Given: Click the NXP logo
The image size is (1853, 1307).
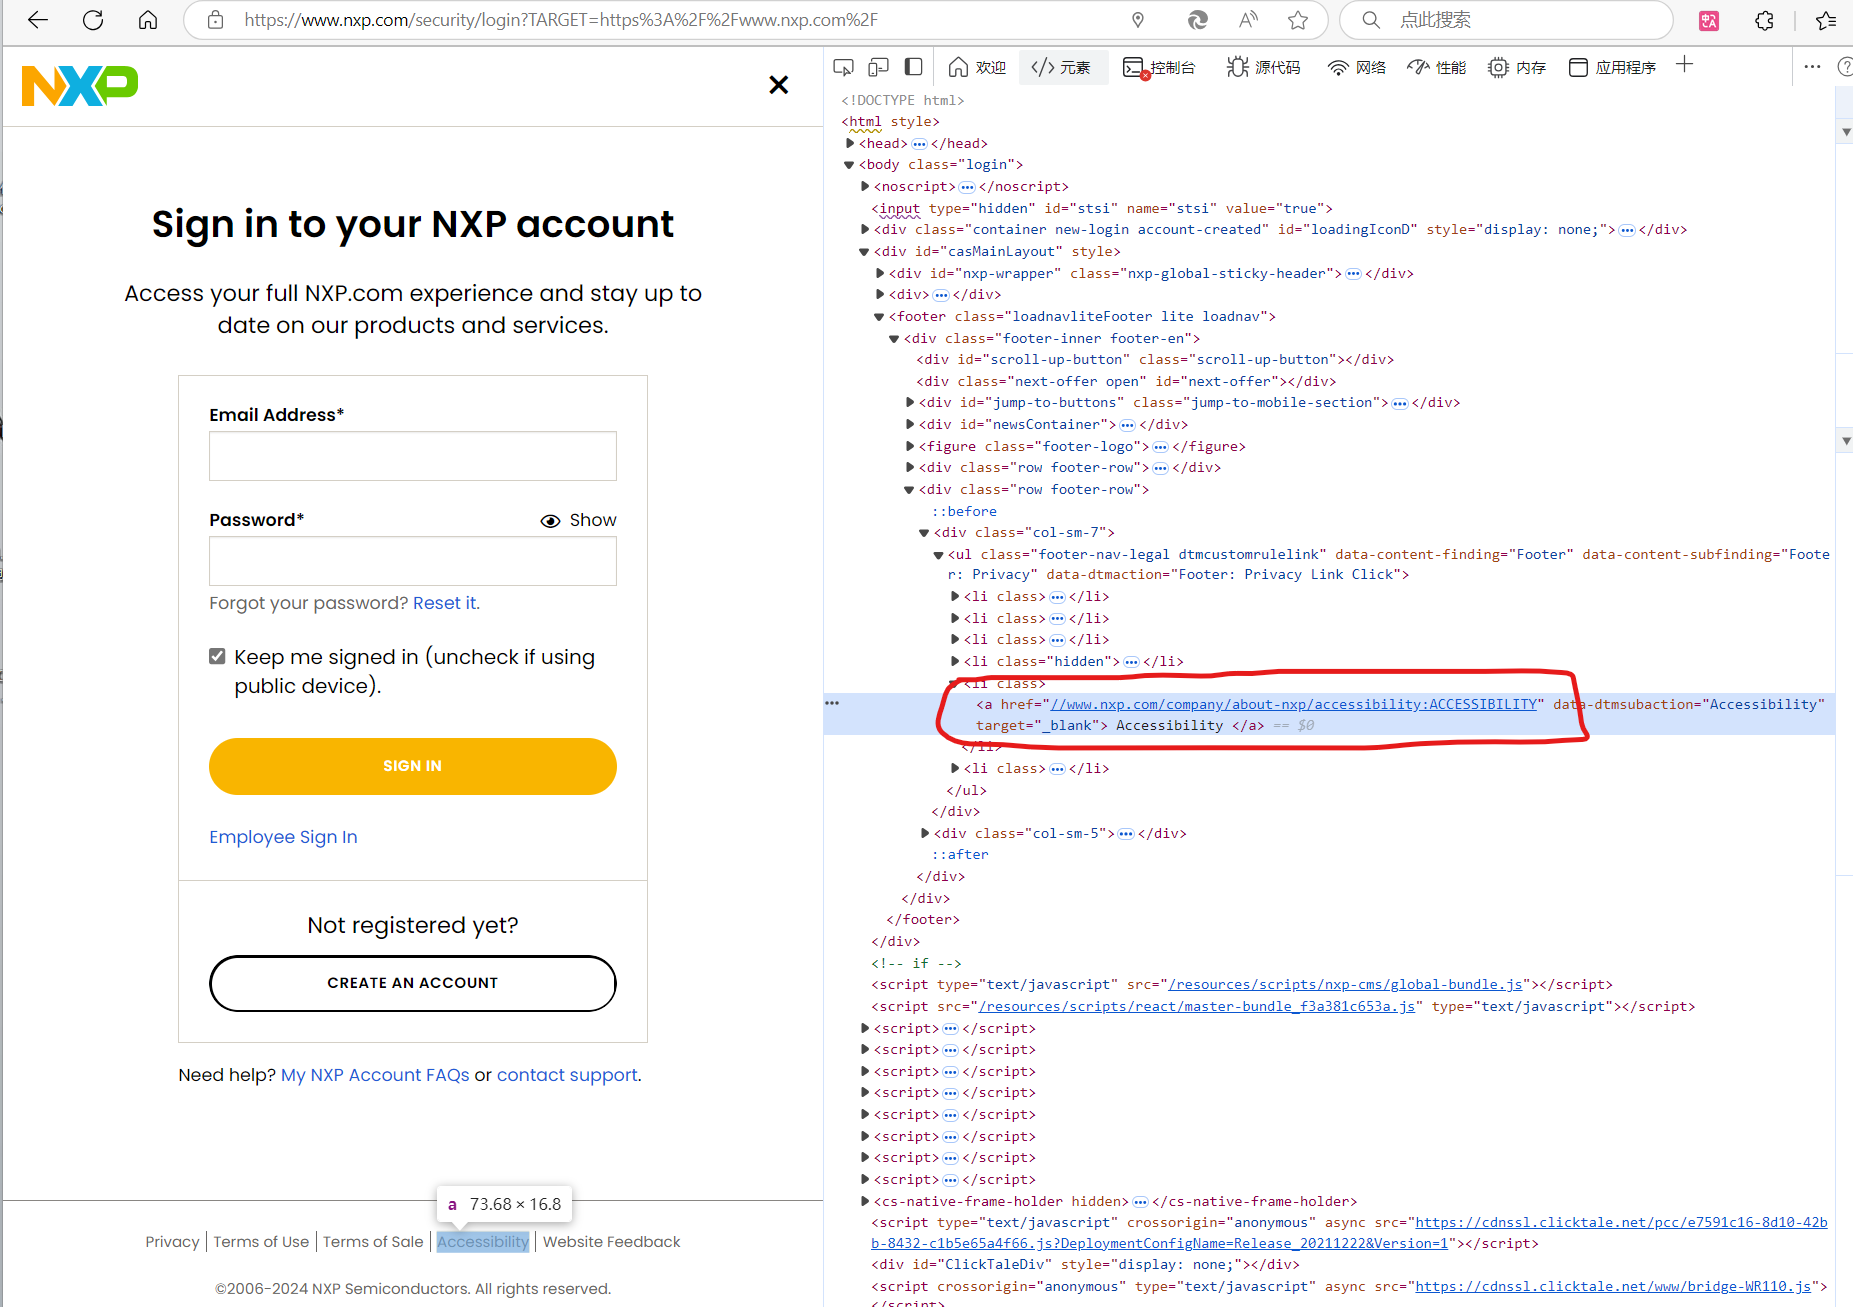Looking at the screenshot, I should [80, 86].
